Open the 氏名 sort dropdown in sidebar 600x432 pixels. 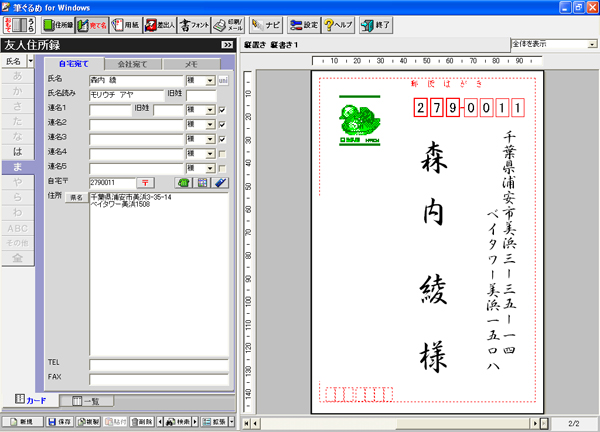pyautogui.click(x=32, y=62)
